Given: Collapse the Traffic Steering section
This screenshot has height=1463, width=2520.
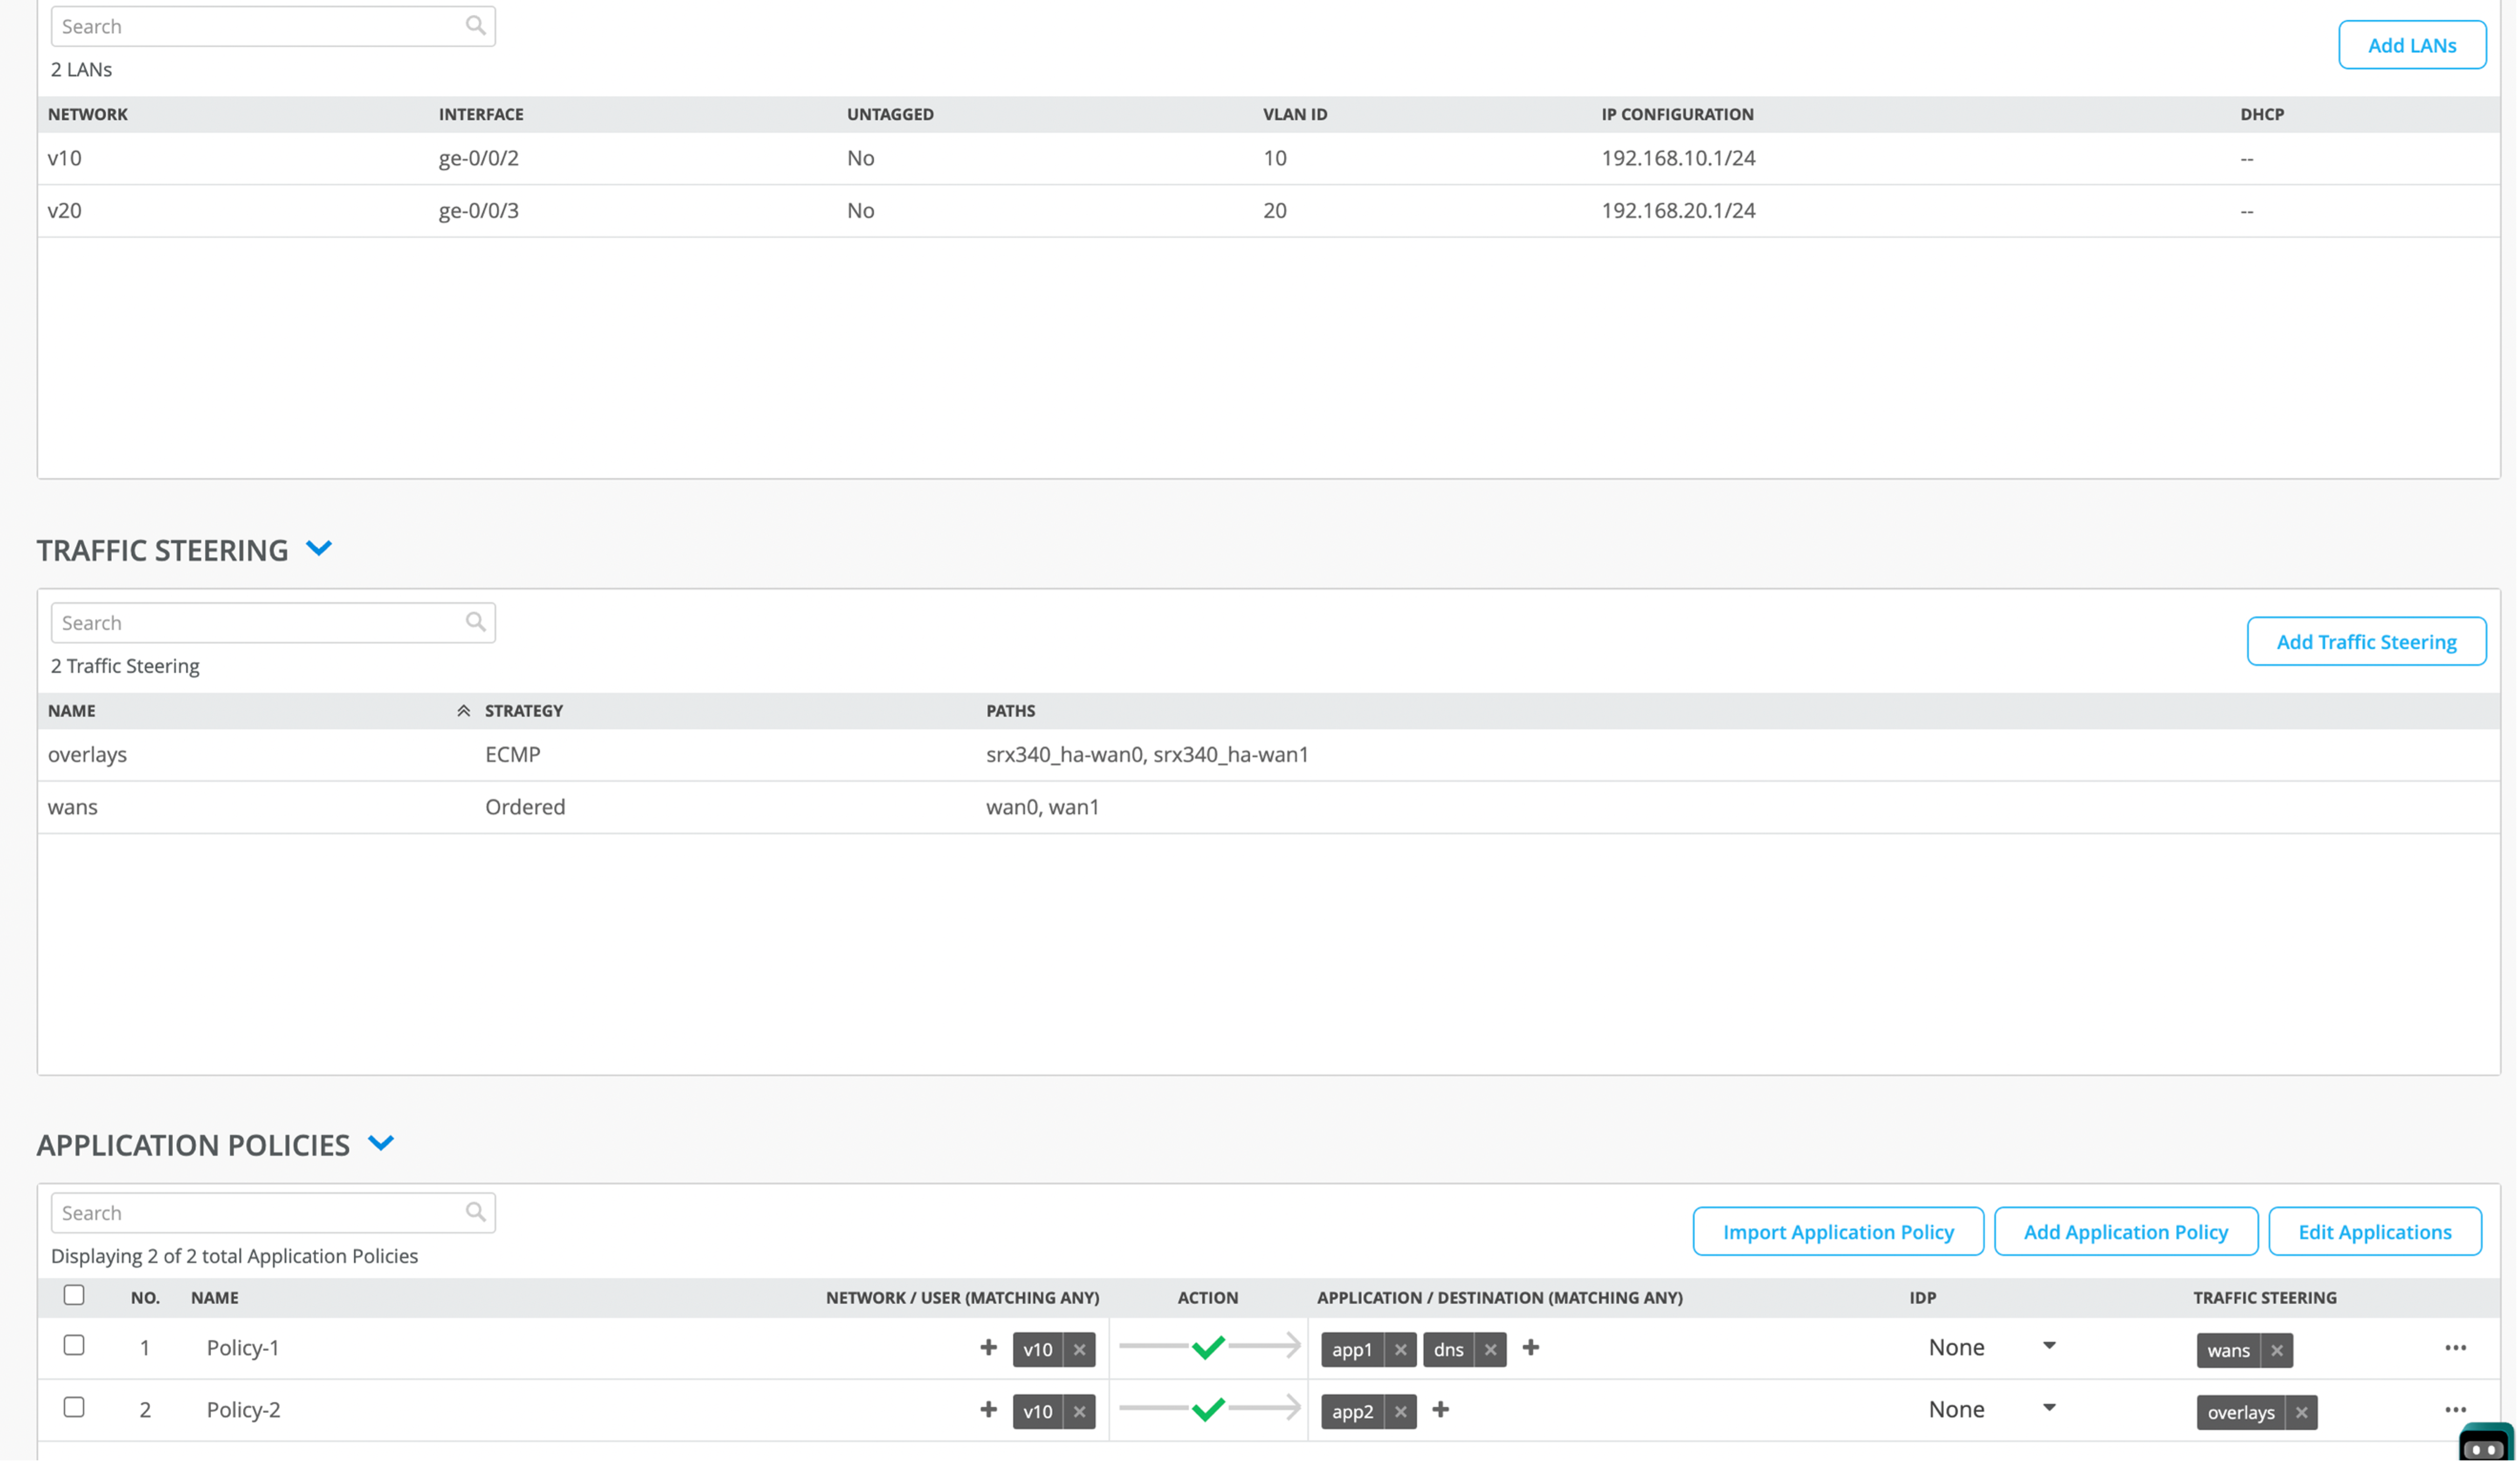Looking at the screenshot, I should coord(319,548).
